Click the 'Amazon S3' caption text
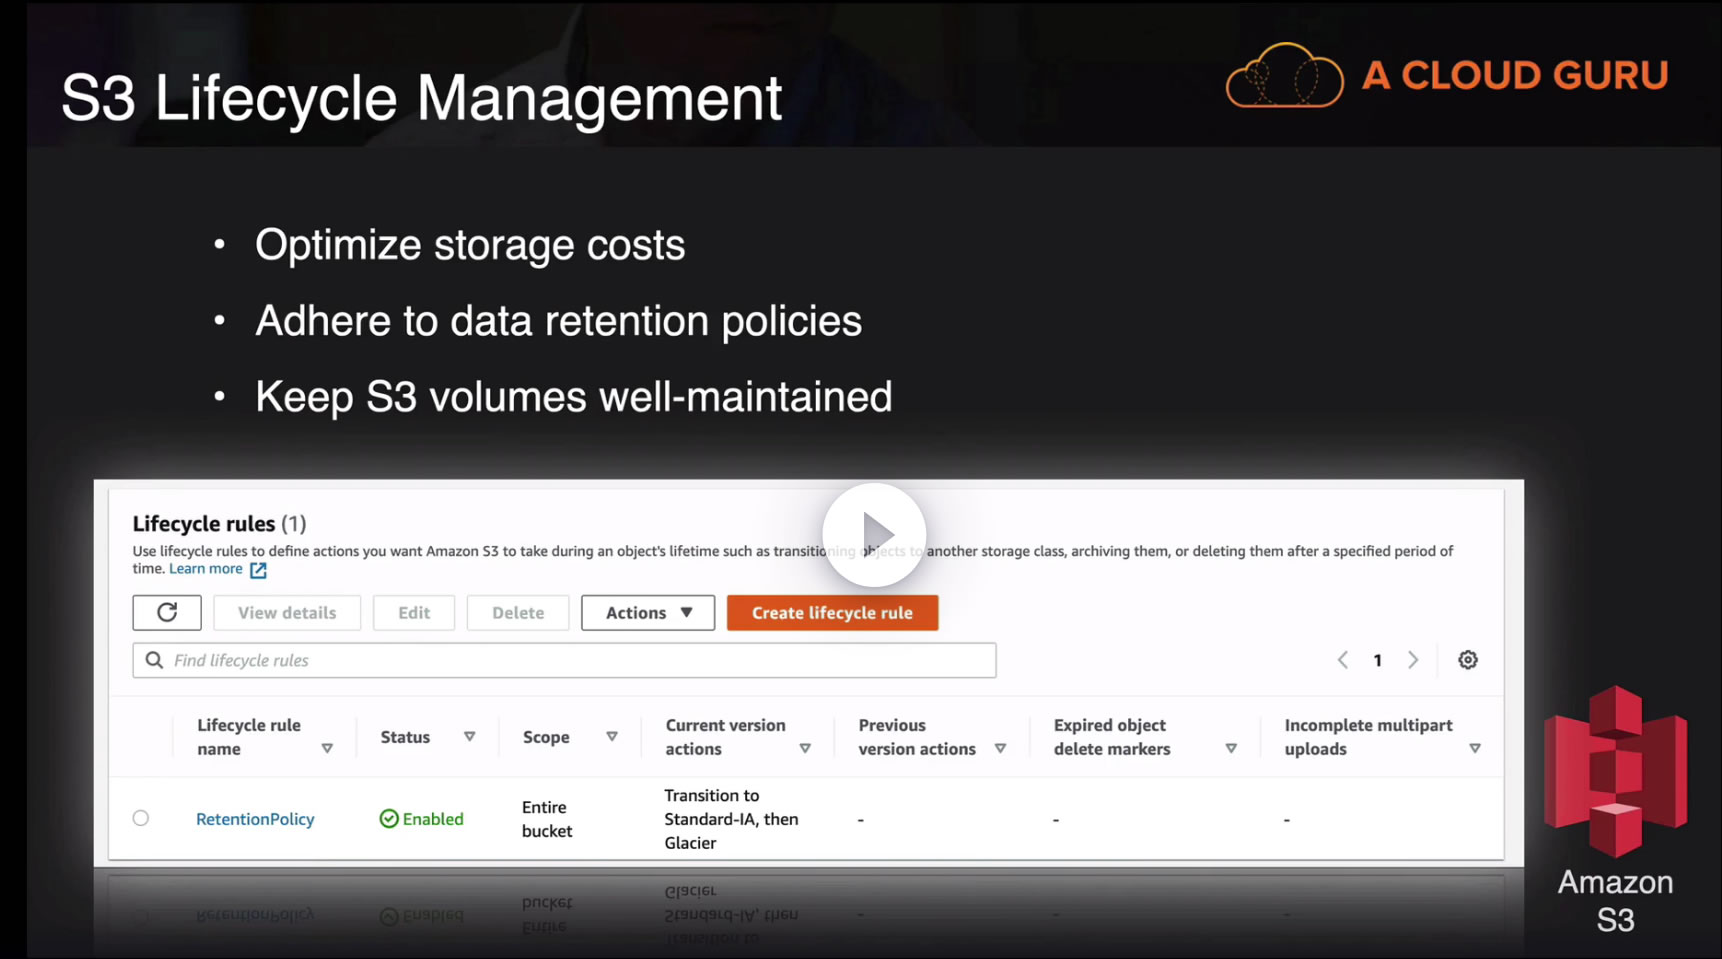 [1615, 901]
